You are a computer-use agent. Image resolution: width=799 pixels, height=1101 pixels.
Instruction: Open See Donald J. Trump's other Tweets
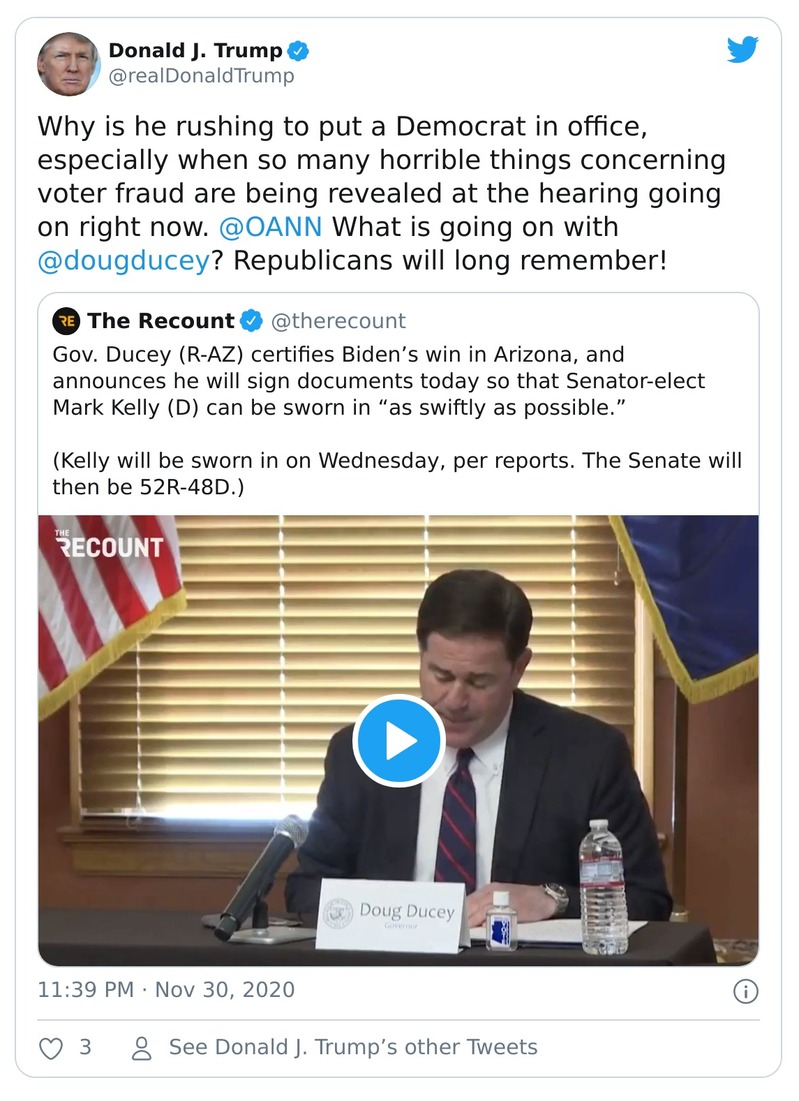pyautogui.click(x=352, y=1047)
